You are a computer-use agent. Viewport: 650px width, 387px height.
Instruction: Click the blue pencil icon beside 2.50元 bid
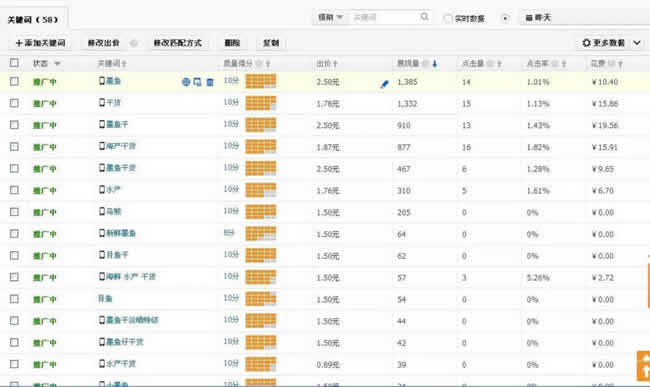point(384,84)
